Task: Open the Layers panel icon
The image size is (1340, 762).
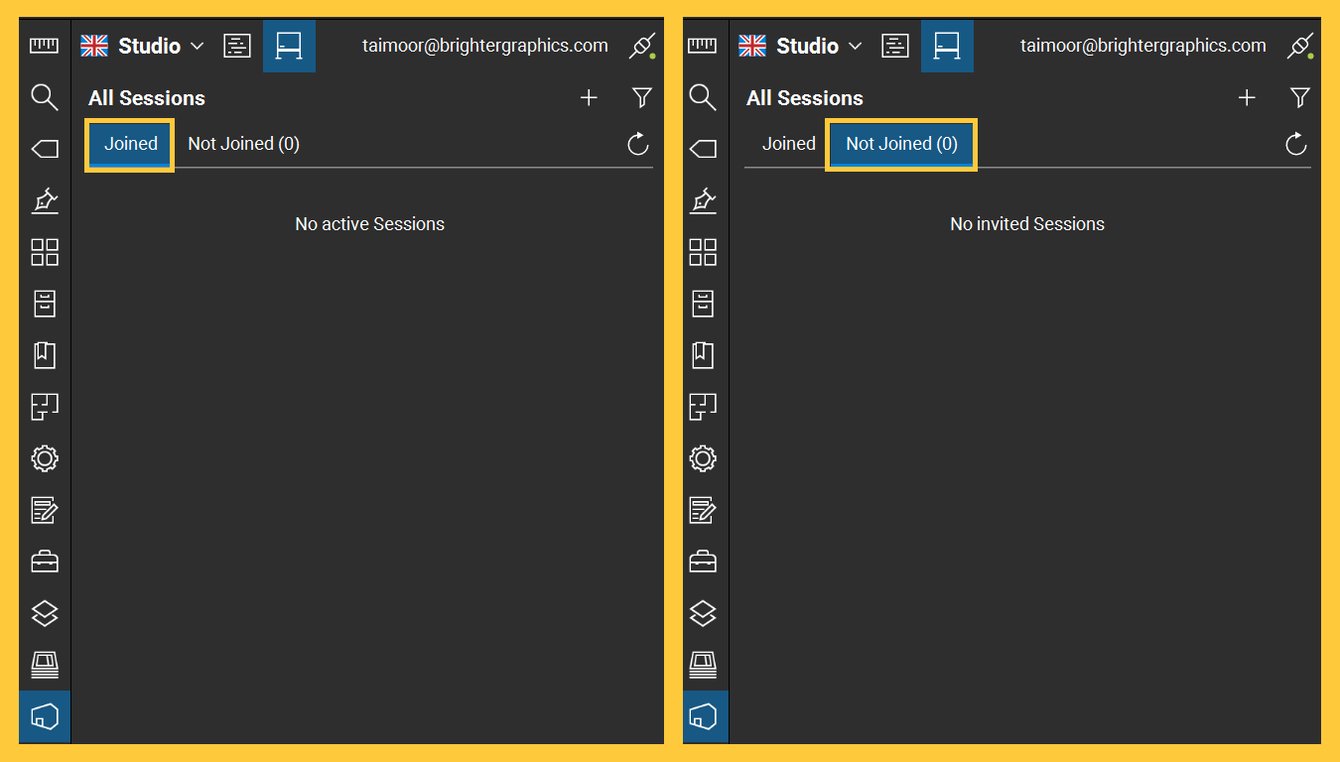Action: [44, 613]
